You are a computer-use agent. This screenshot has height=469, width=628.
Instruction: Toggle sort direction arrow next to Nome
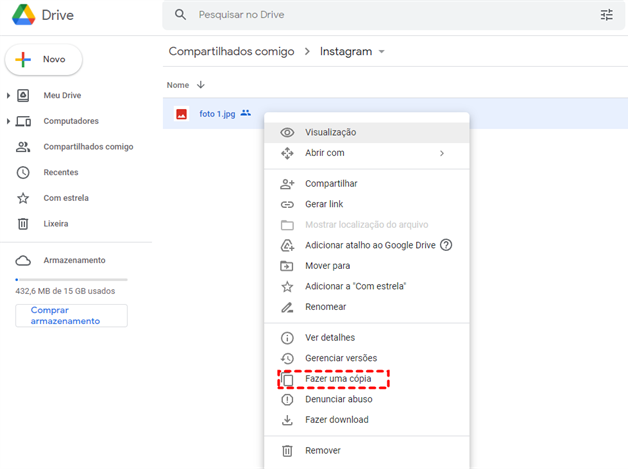click(201, 85)
